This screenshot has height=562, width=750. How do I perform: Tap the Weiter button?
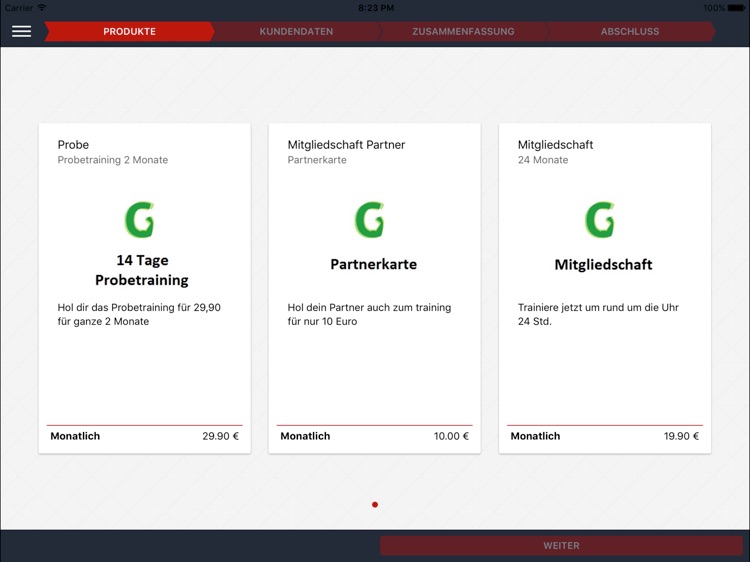point(561,546)
